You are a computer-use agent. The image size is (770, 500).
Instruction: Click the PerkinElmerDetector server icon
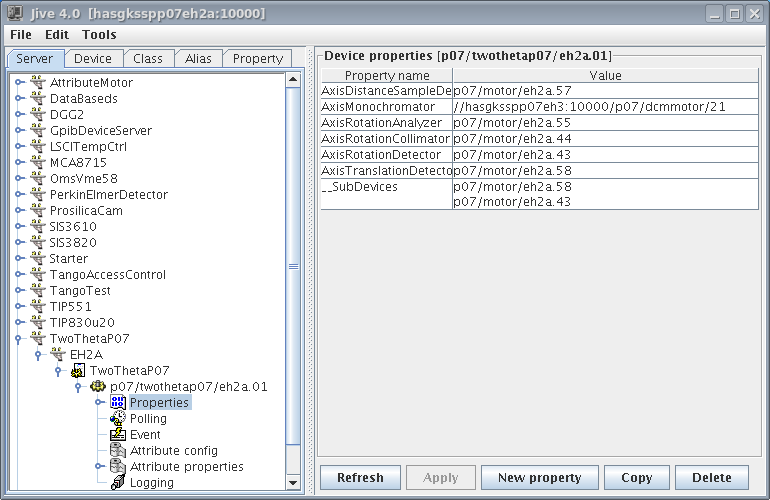(x=38, y=194)
